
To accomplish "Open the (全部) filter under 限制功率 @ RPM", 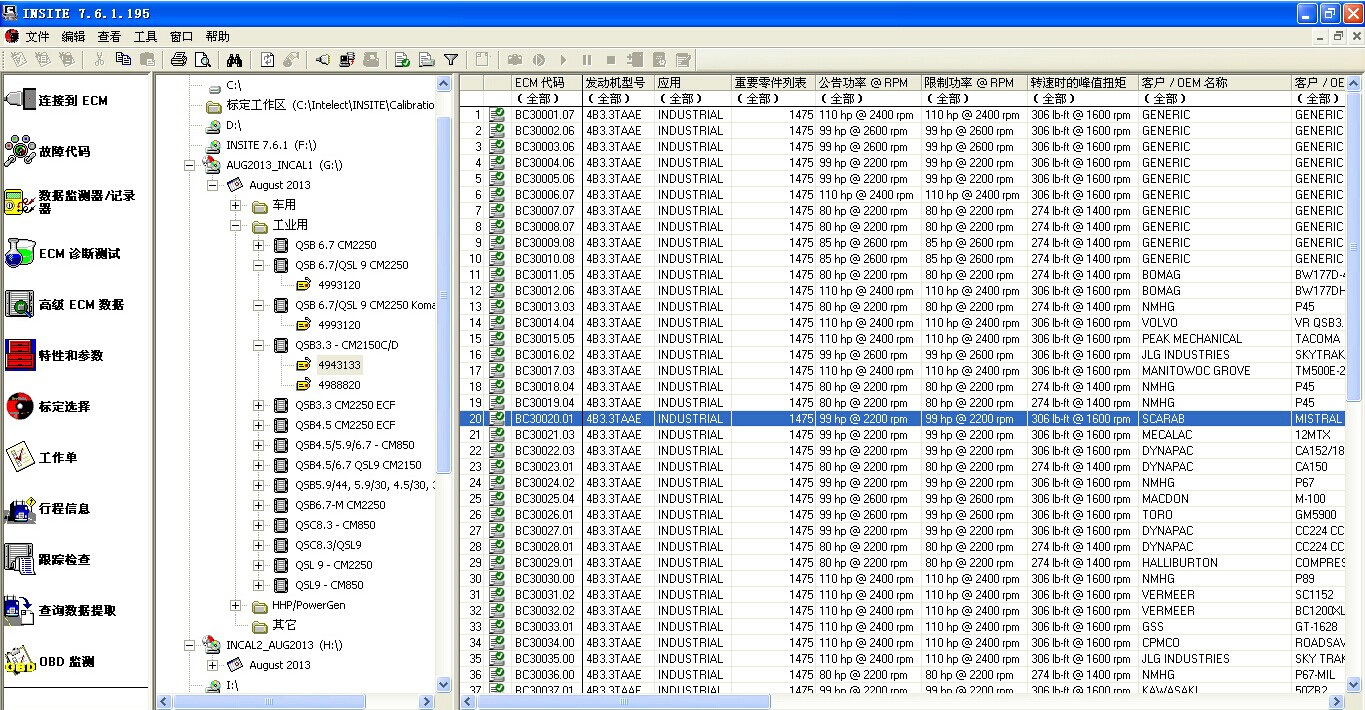I will (x=975, y=99).
